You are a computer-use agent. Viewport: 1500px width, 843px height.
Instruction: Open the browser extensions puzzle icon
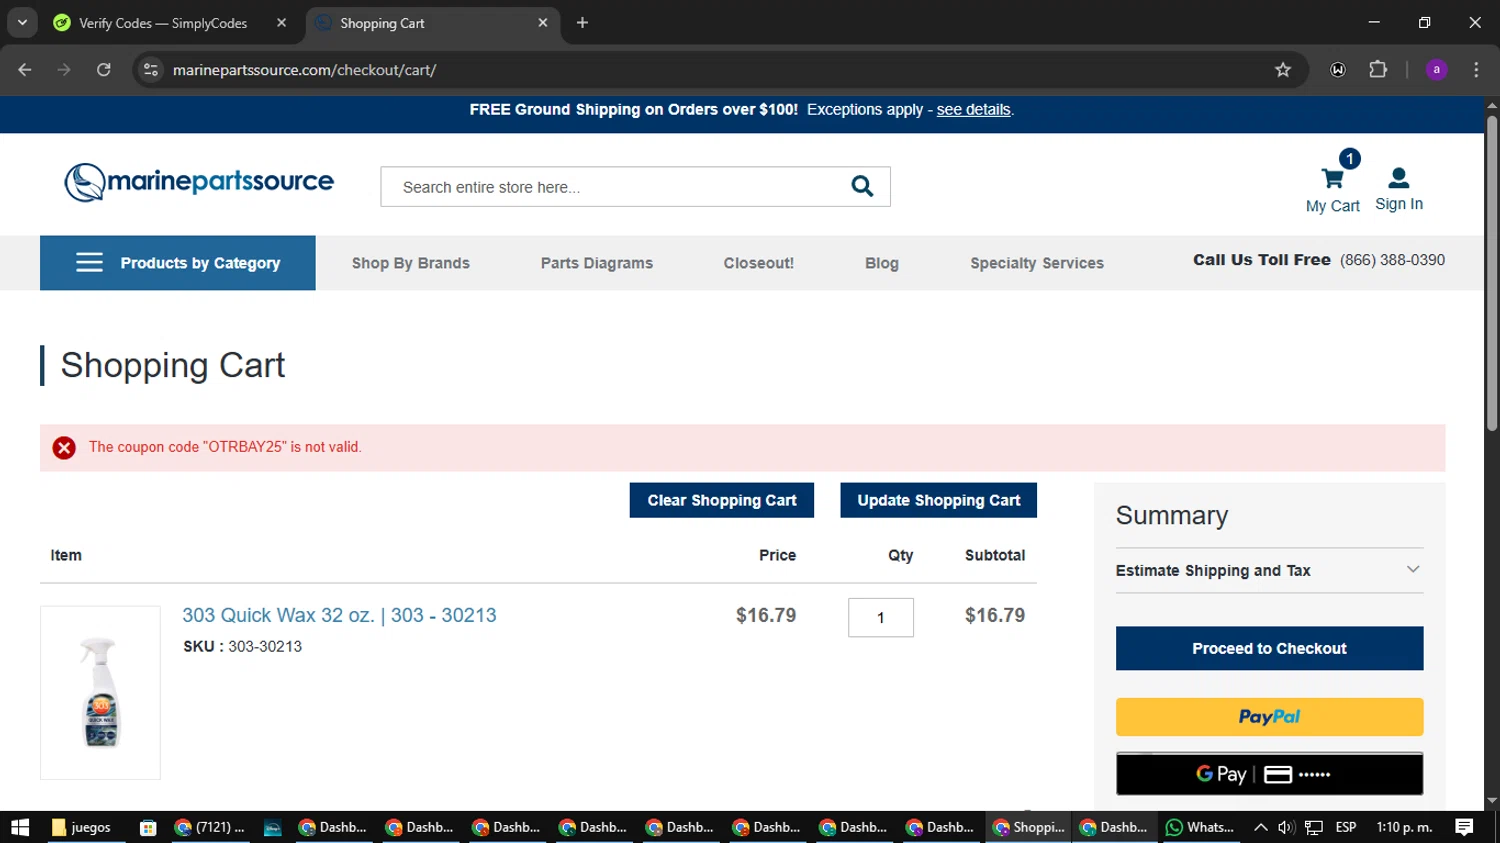pyautogui.click(x=1378, y=70)
